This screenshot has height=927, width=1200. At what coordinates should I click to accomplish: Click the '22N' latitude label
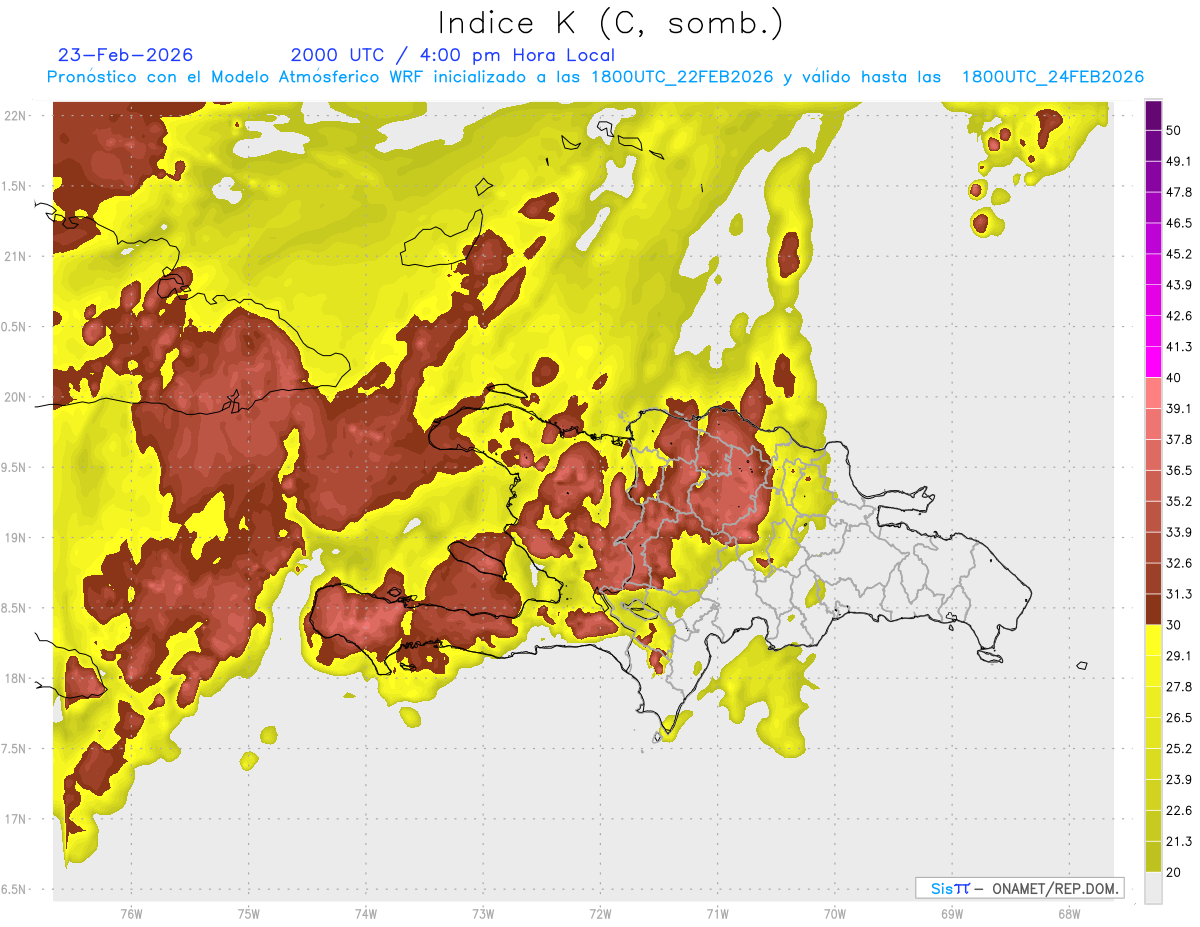click(15, 115)
